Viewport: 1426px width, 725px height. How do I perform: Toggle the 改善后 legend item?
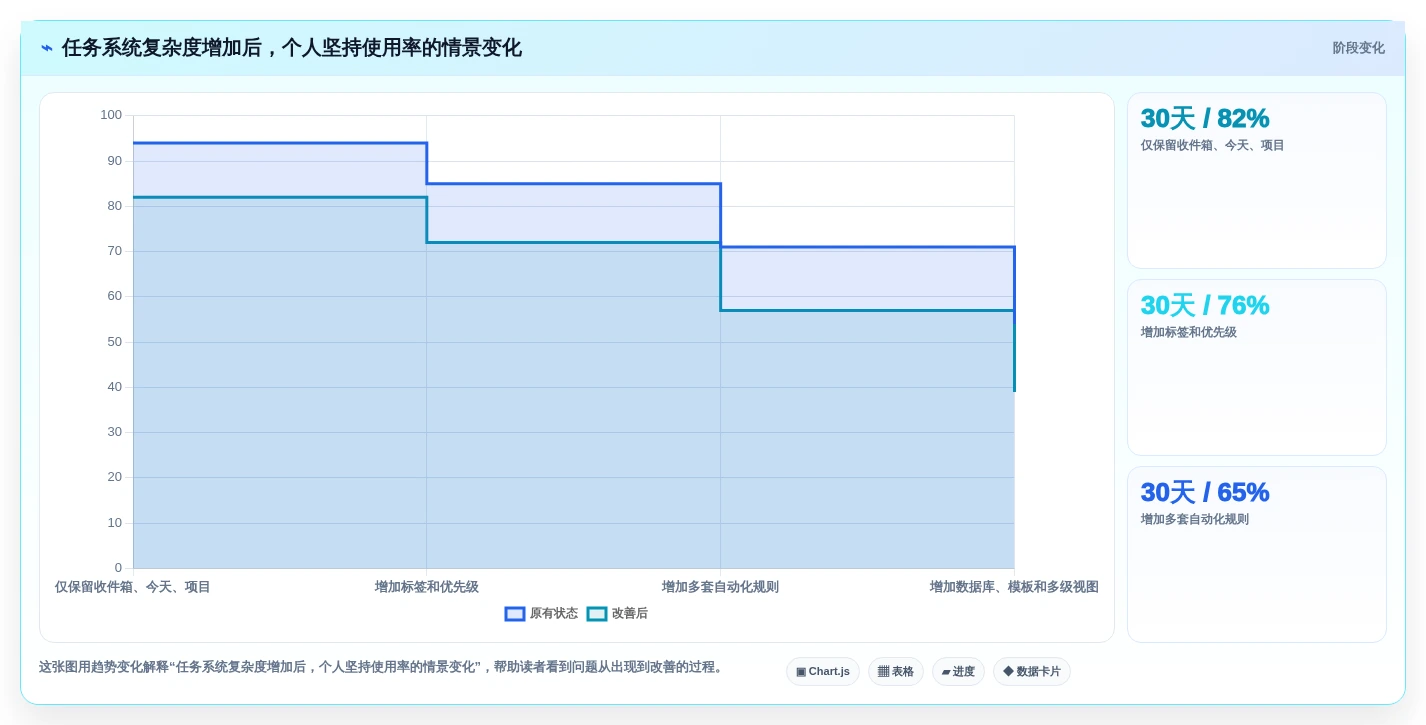point(617,613)
